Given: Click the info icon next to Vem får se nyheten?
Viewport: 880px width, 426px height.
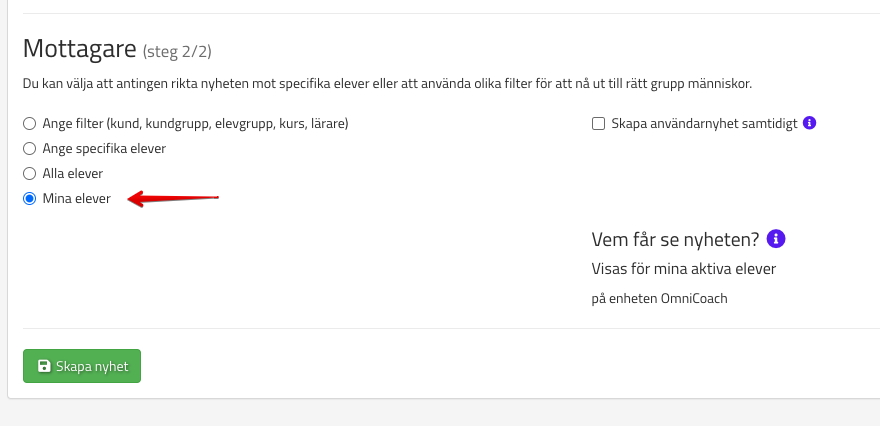Looking at the screenshot, I should click(x=776, y=239).
